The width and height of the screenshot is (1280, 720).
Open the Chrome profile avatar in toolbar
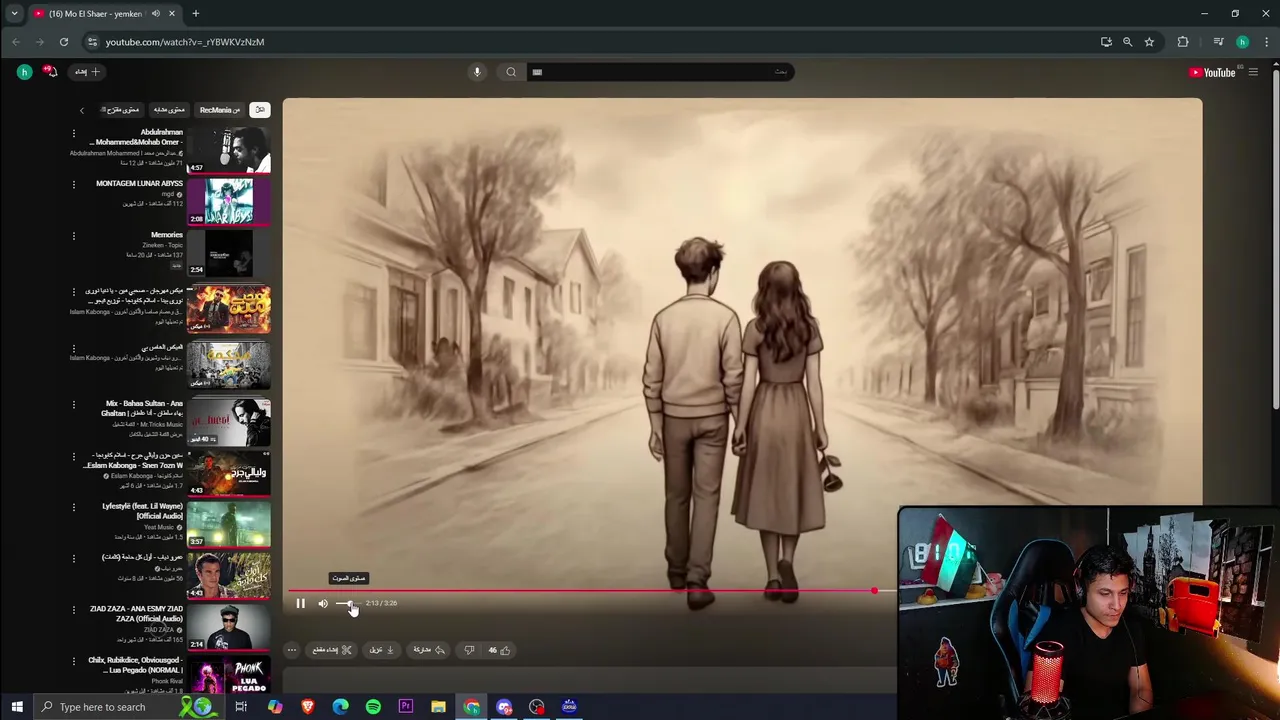click(x=1242, y=42)
